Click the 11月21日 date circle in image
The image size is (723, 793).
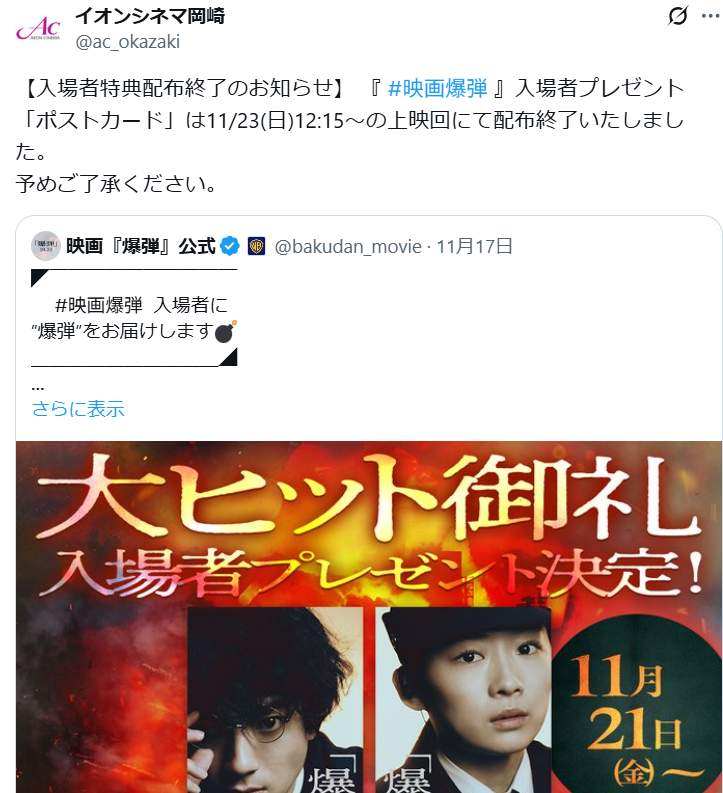click(x=636, y=708)
